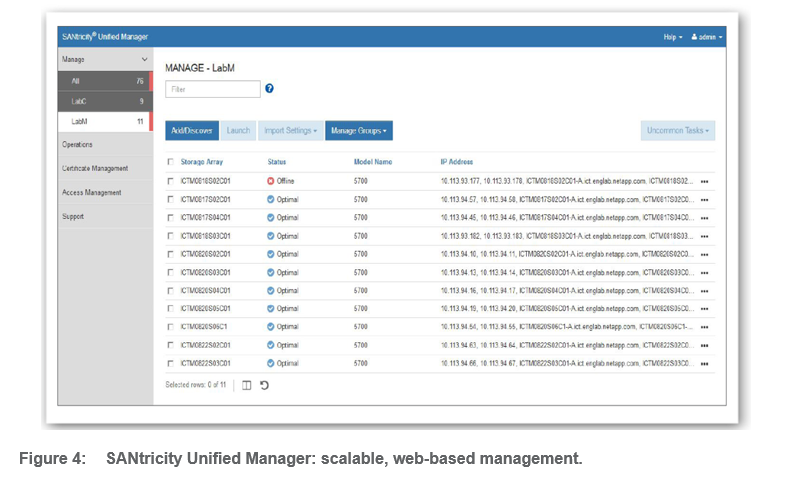789x477 pixels.
Task: Click the Optimal status icon for ICTM0817S02C01
Action: 271,199
